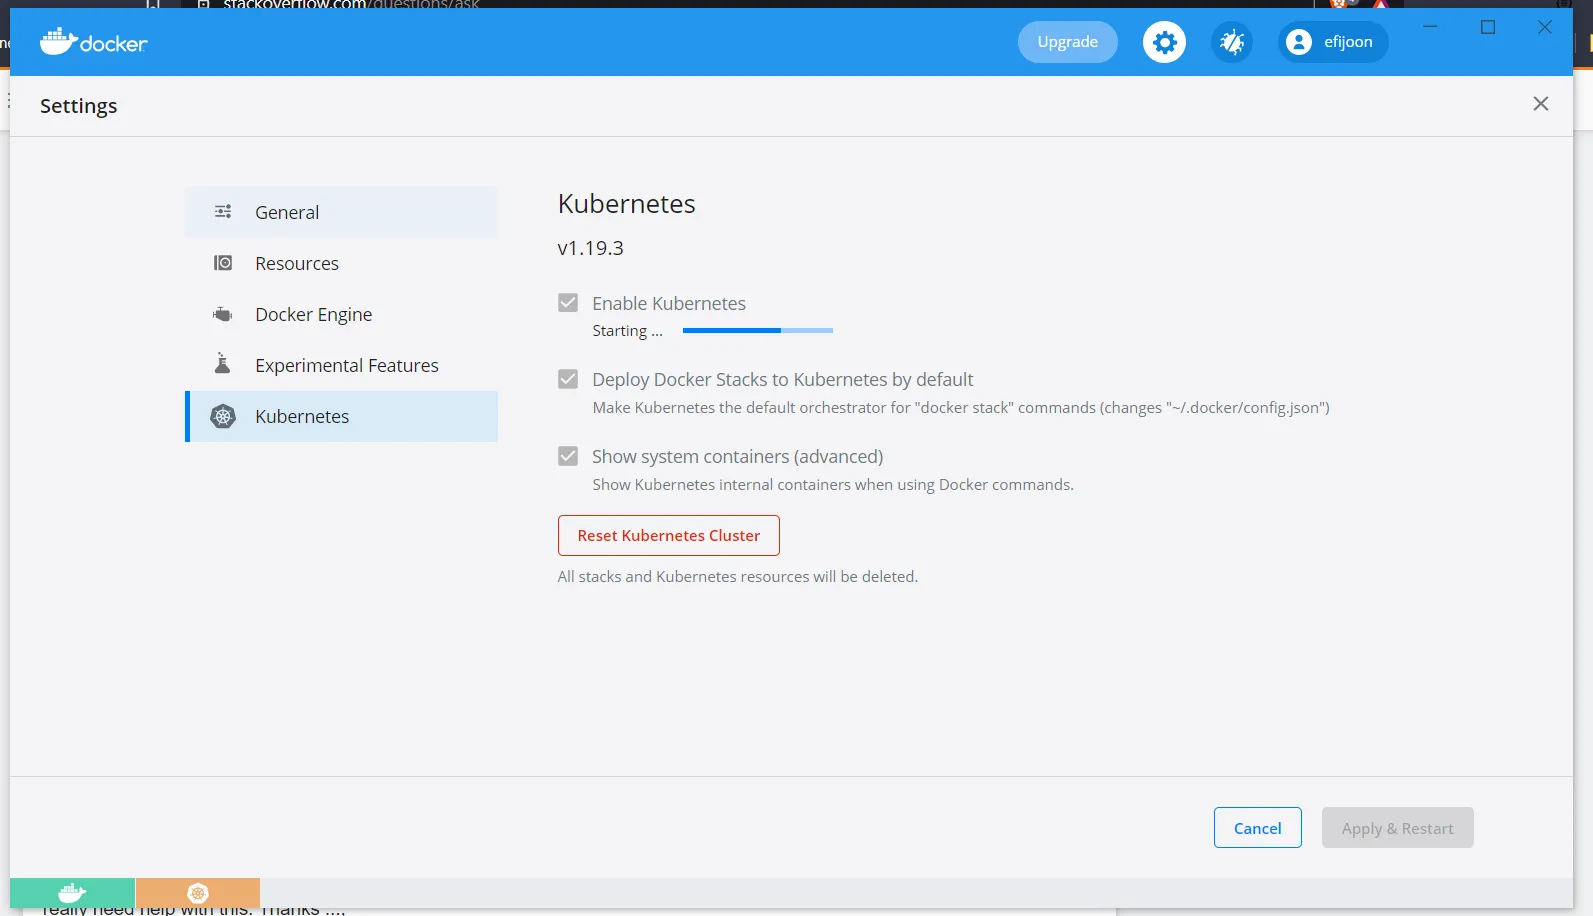Image resolution: width=1593 pixels, height=916 pixels.
Task: Click the efijoon account button label
Action: click(x=1348, y=42)
